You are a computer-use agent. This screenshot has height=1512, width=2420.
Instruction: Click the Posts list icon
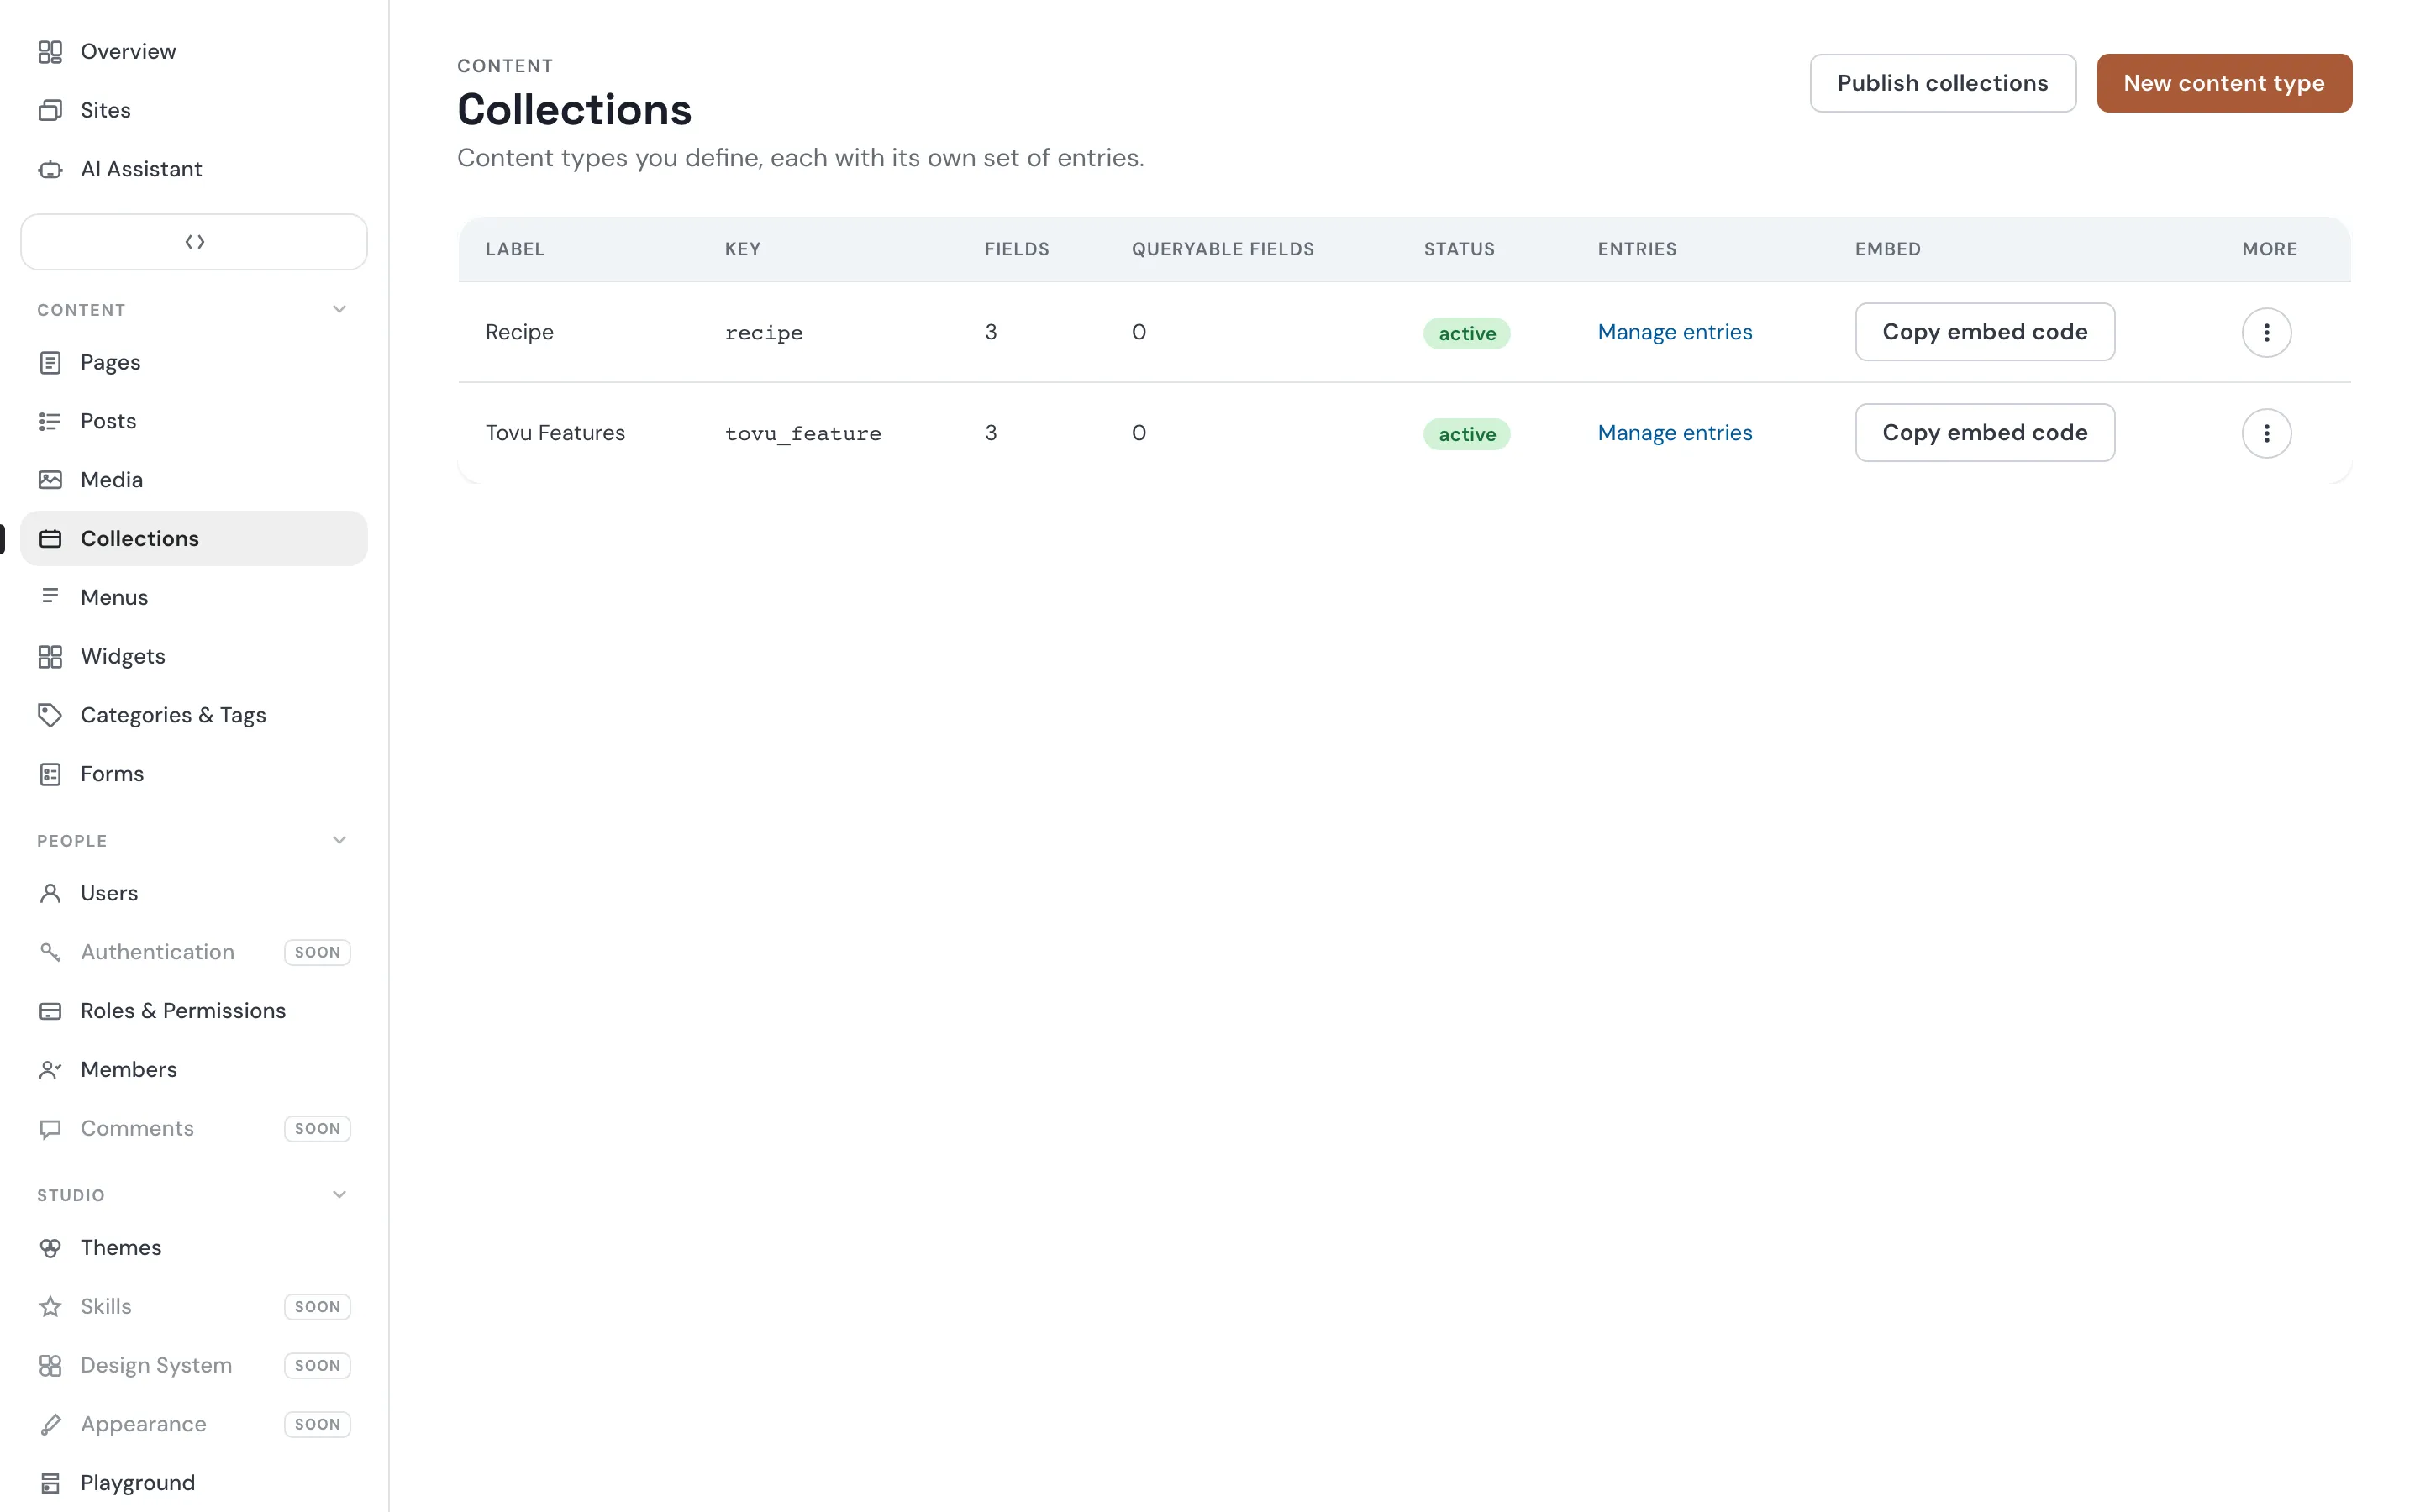[50, 421]
